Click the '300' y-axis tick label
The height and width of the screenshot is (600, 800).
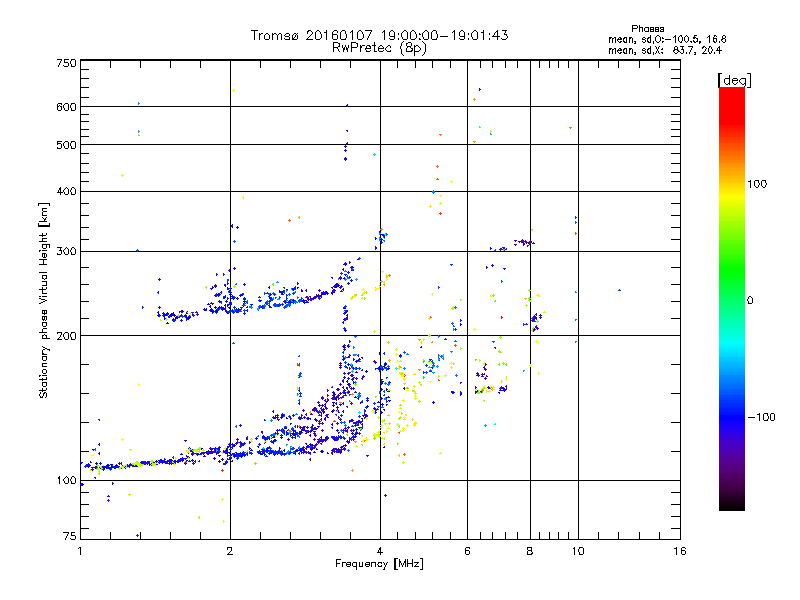pyautogui.click(x=66, y=251)
